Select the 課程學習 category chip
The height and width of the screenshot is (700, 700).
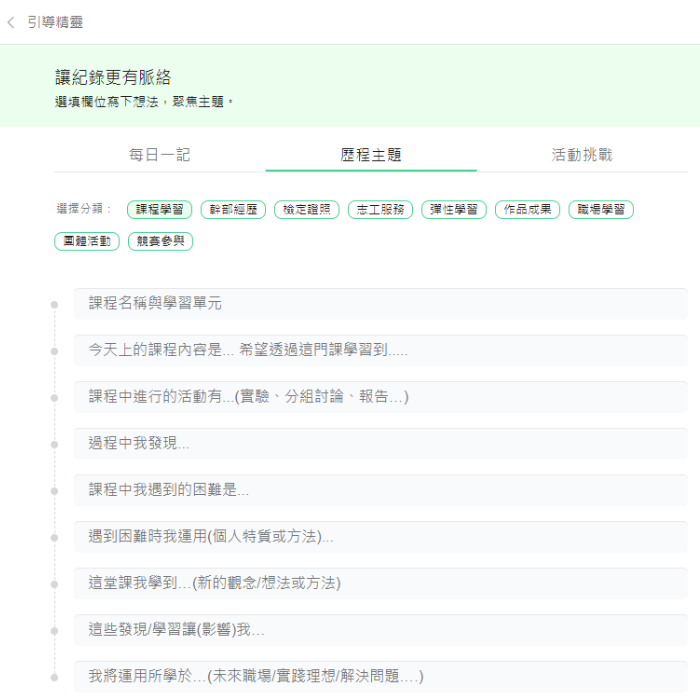(x=160, y=210)
